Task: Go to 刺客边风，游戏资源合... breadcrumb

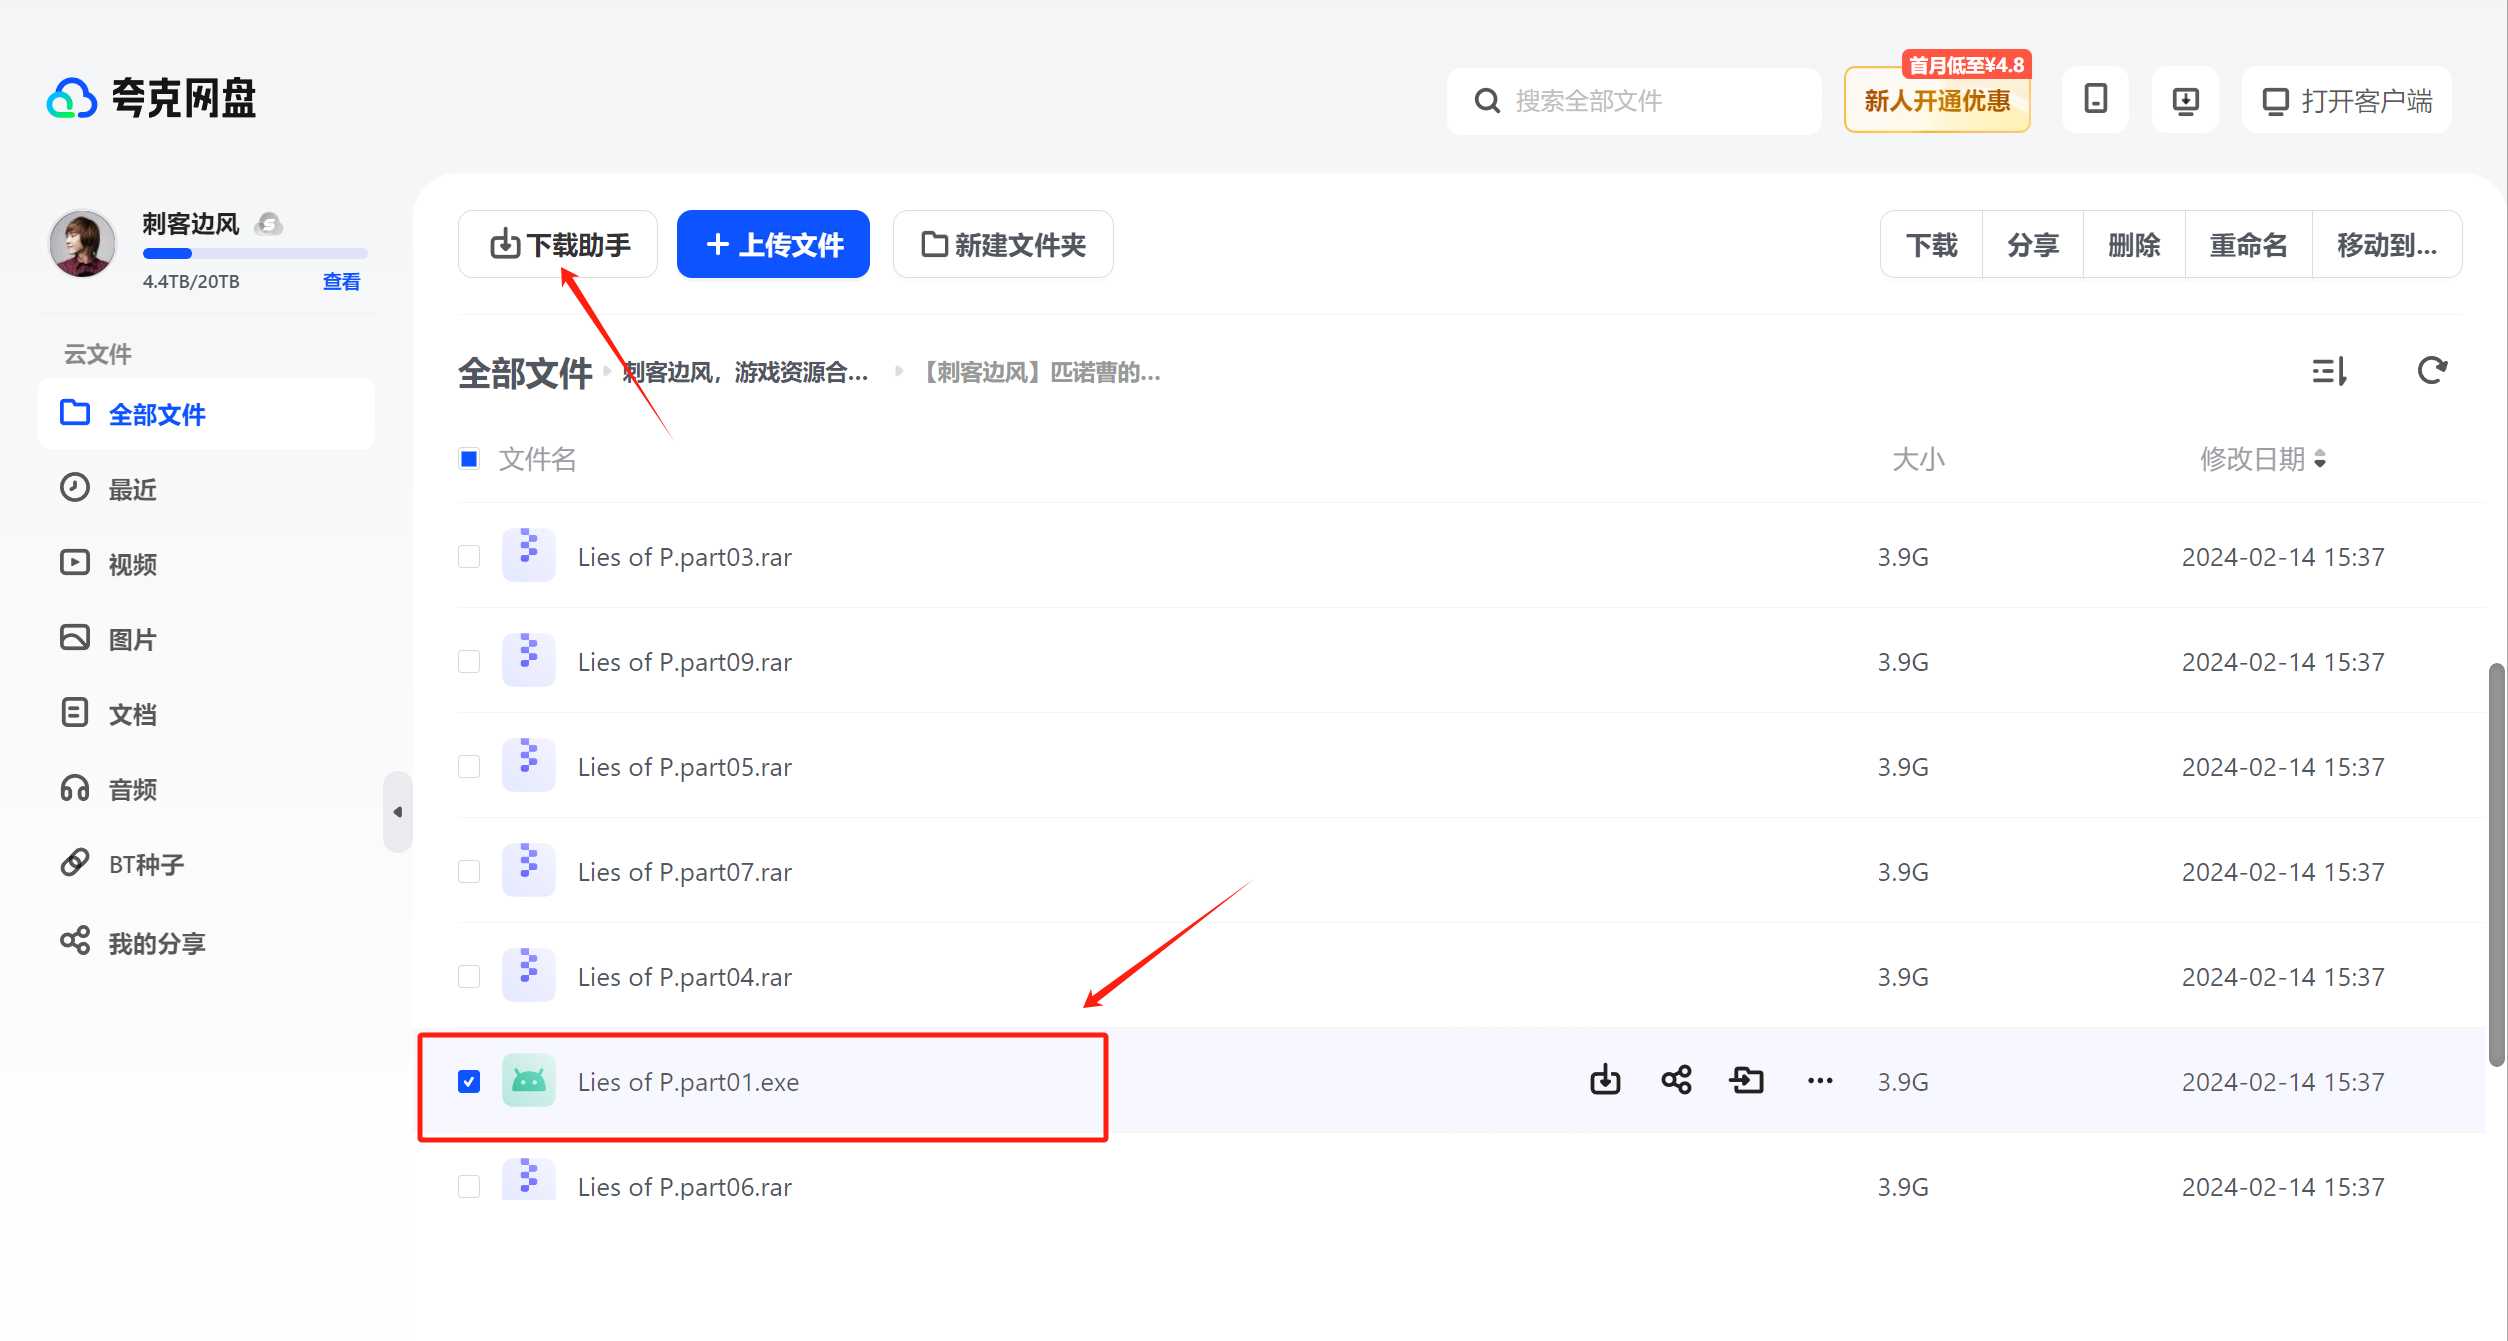Action: [745, 372]
